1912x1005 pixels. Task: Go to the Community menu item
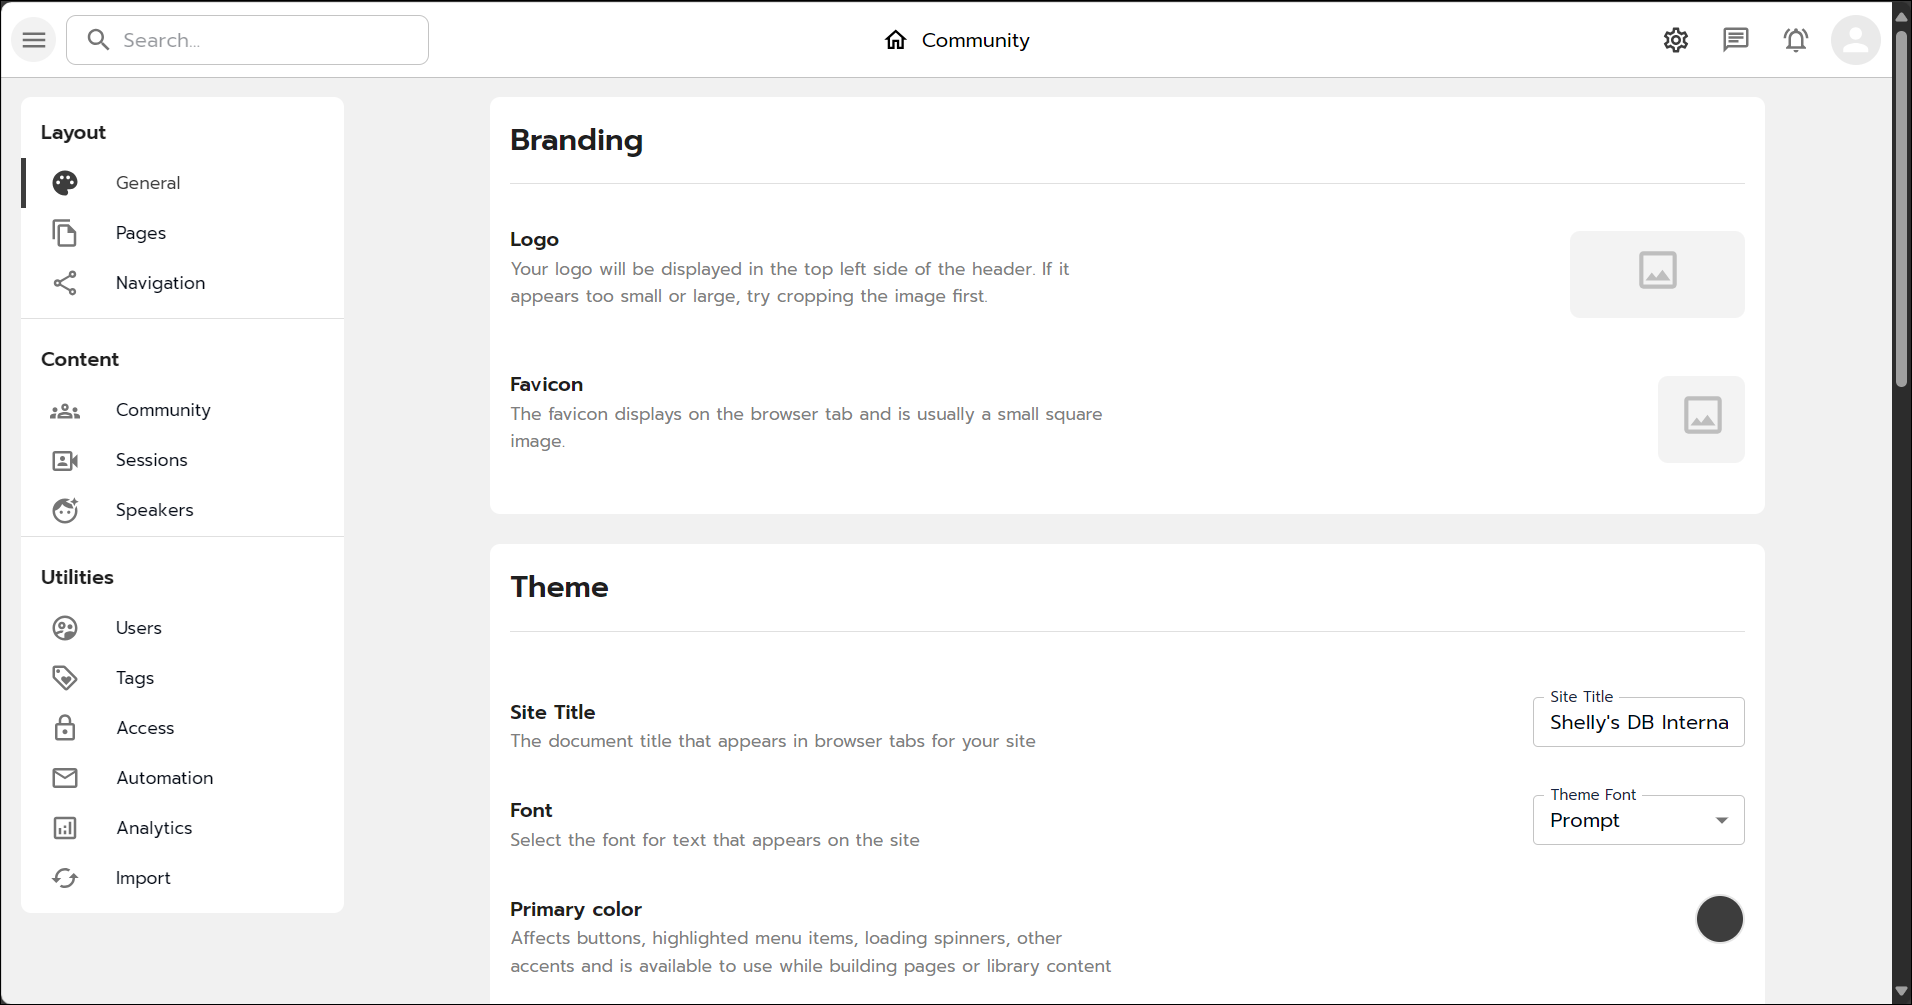163,410
